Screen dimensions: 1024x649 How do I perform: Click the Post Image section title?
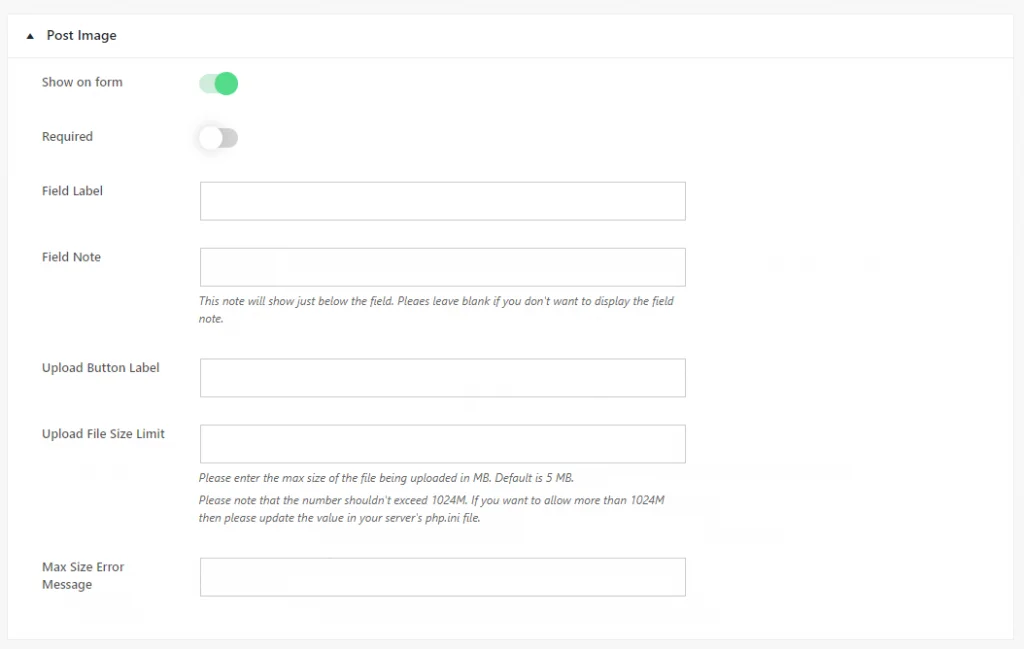[82, 36]
